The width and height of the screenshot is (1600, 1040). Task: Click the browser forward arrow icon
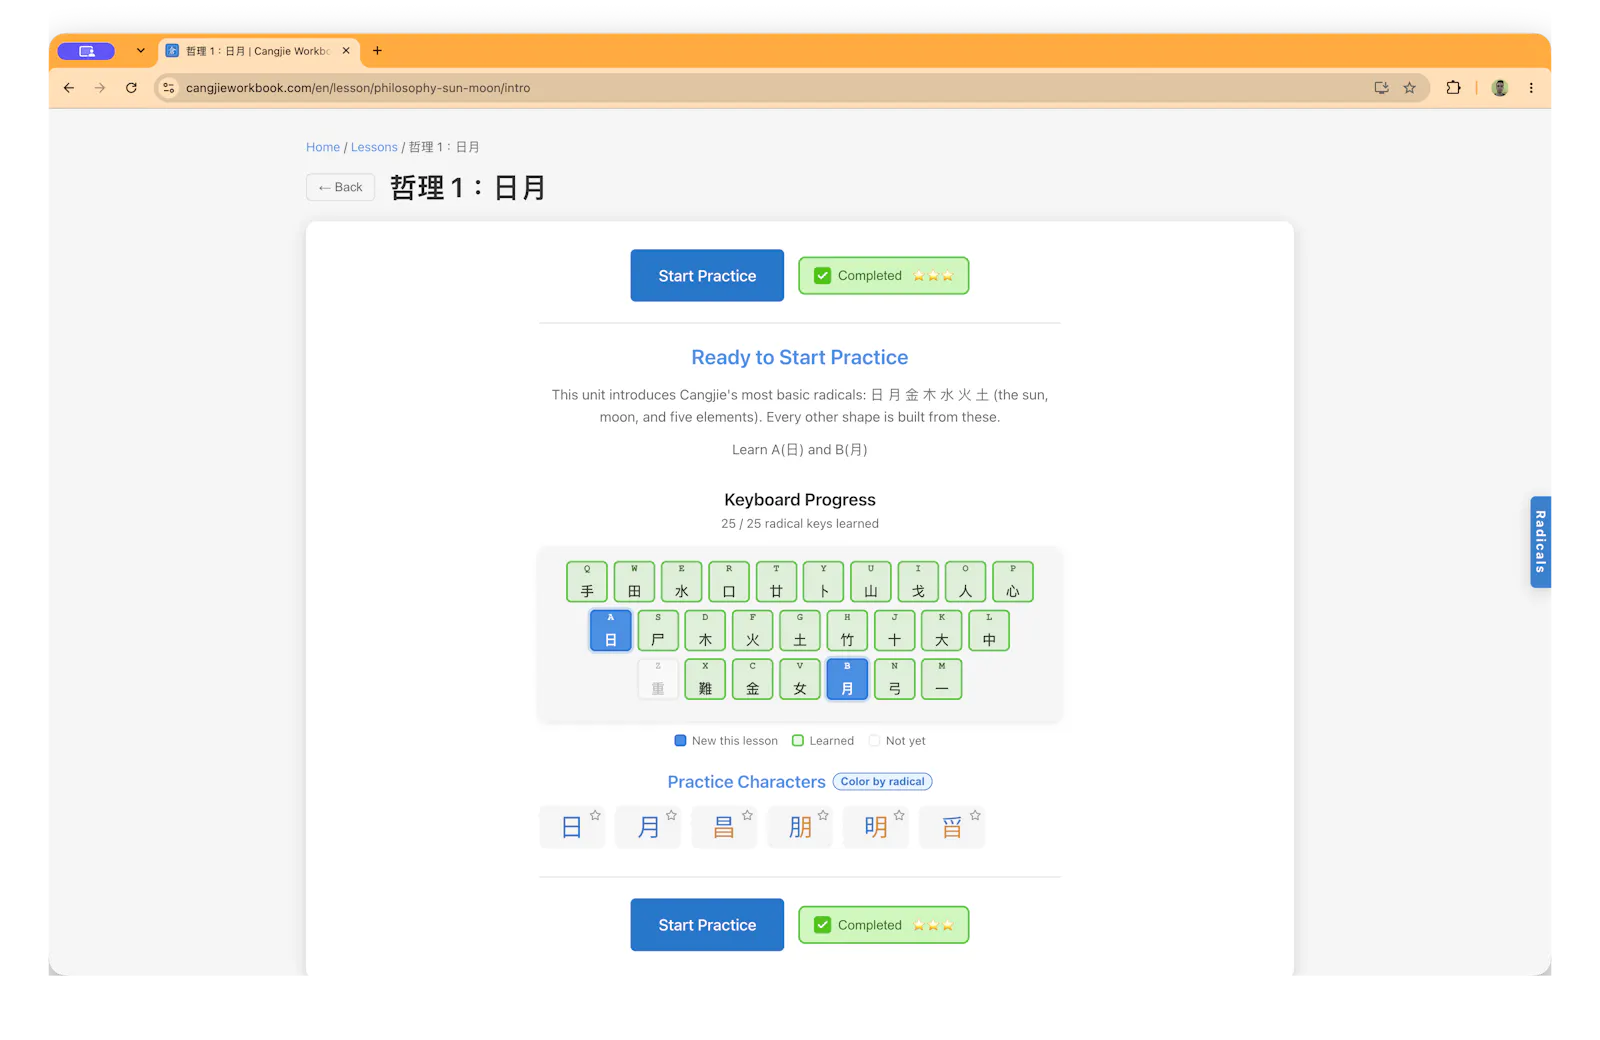point(100,88)
